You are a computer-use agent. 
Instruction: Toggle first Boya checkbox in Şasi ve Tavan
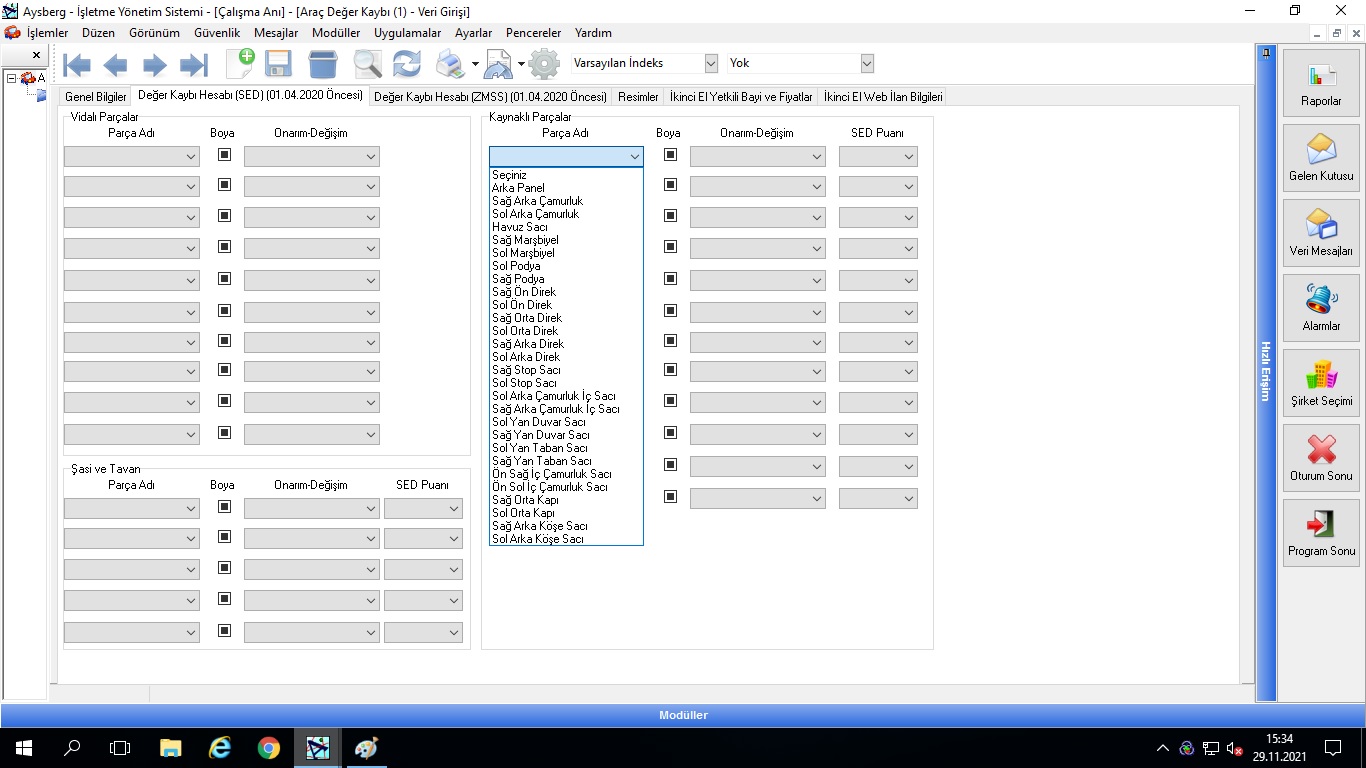[224, 507]
